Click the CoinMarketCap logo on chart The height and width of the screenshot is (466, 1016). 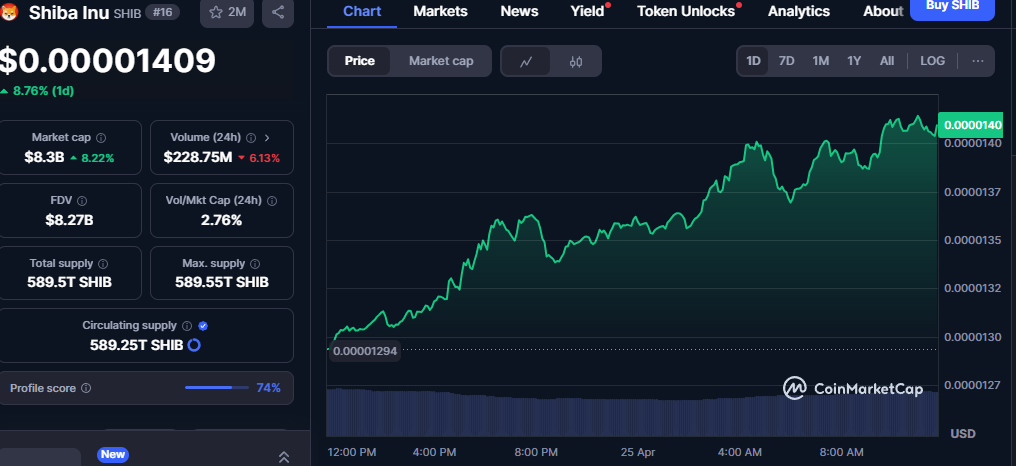(x=852, y=388)
